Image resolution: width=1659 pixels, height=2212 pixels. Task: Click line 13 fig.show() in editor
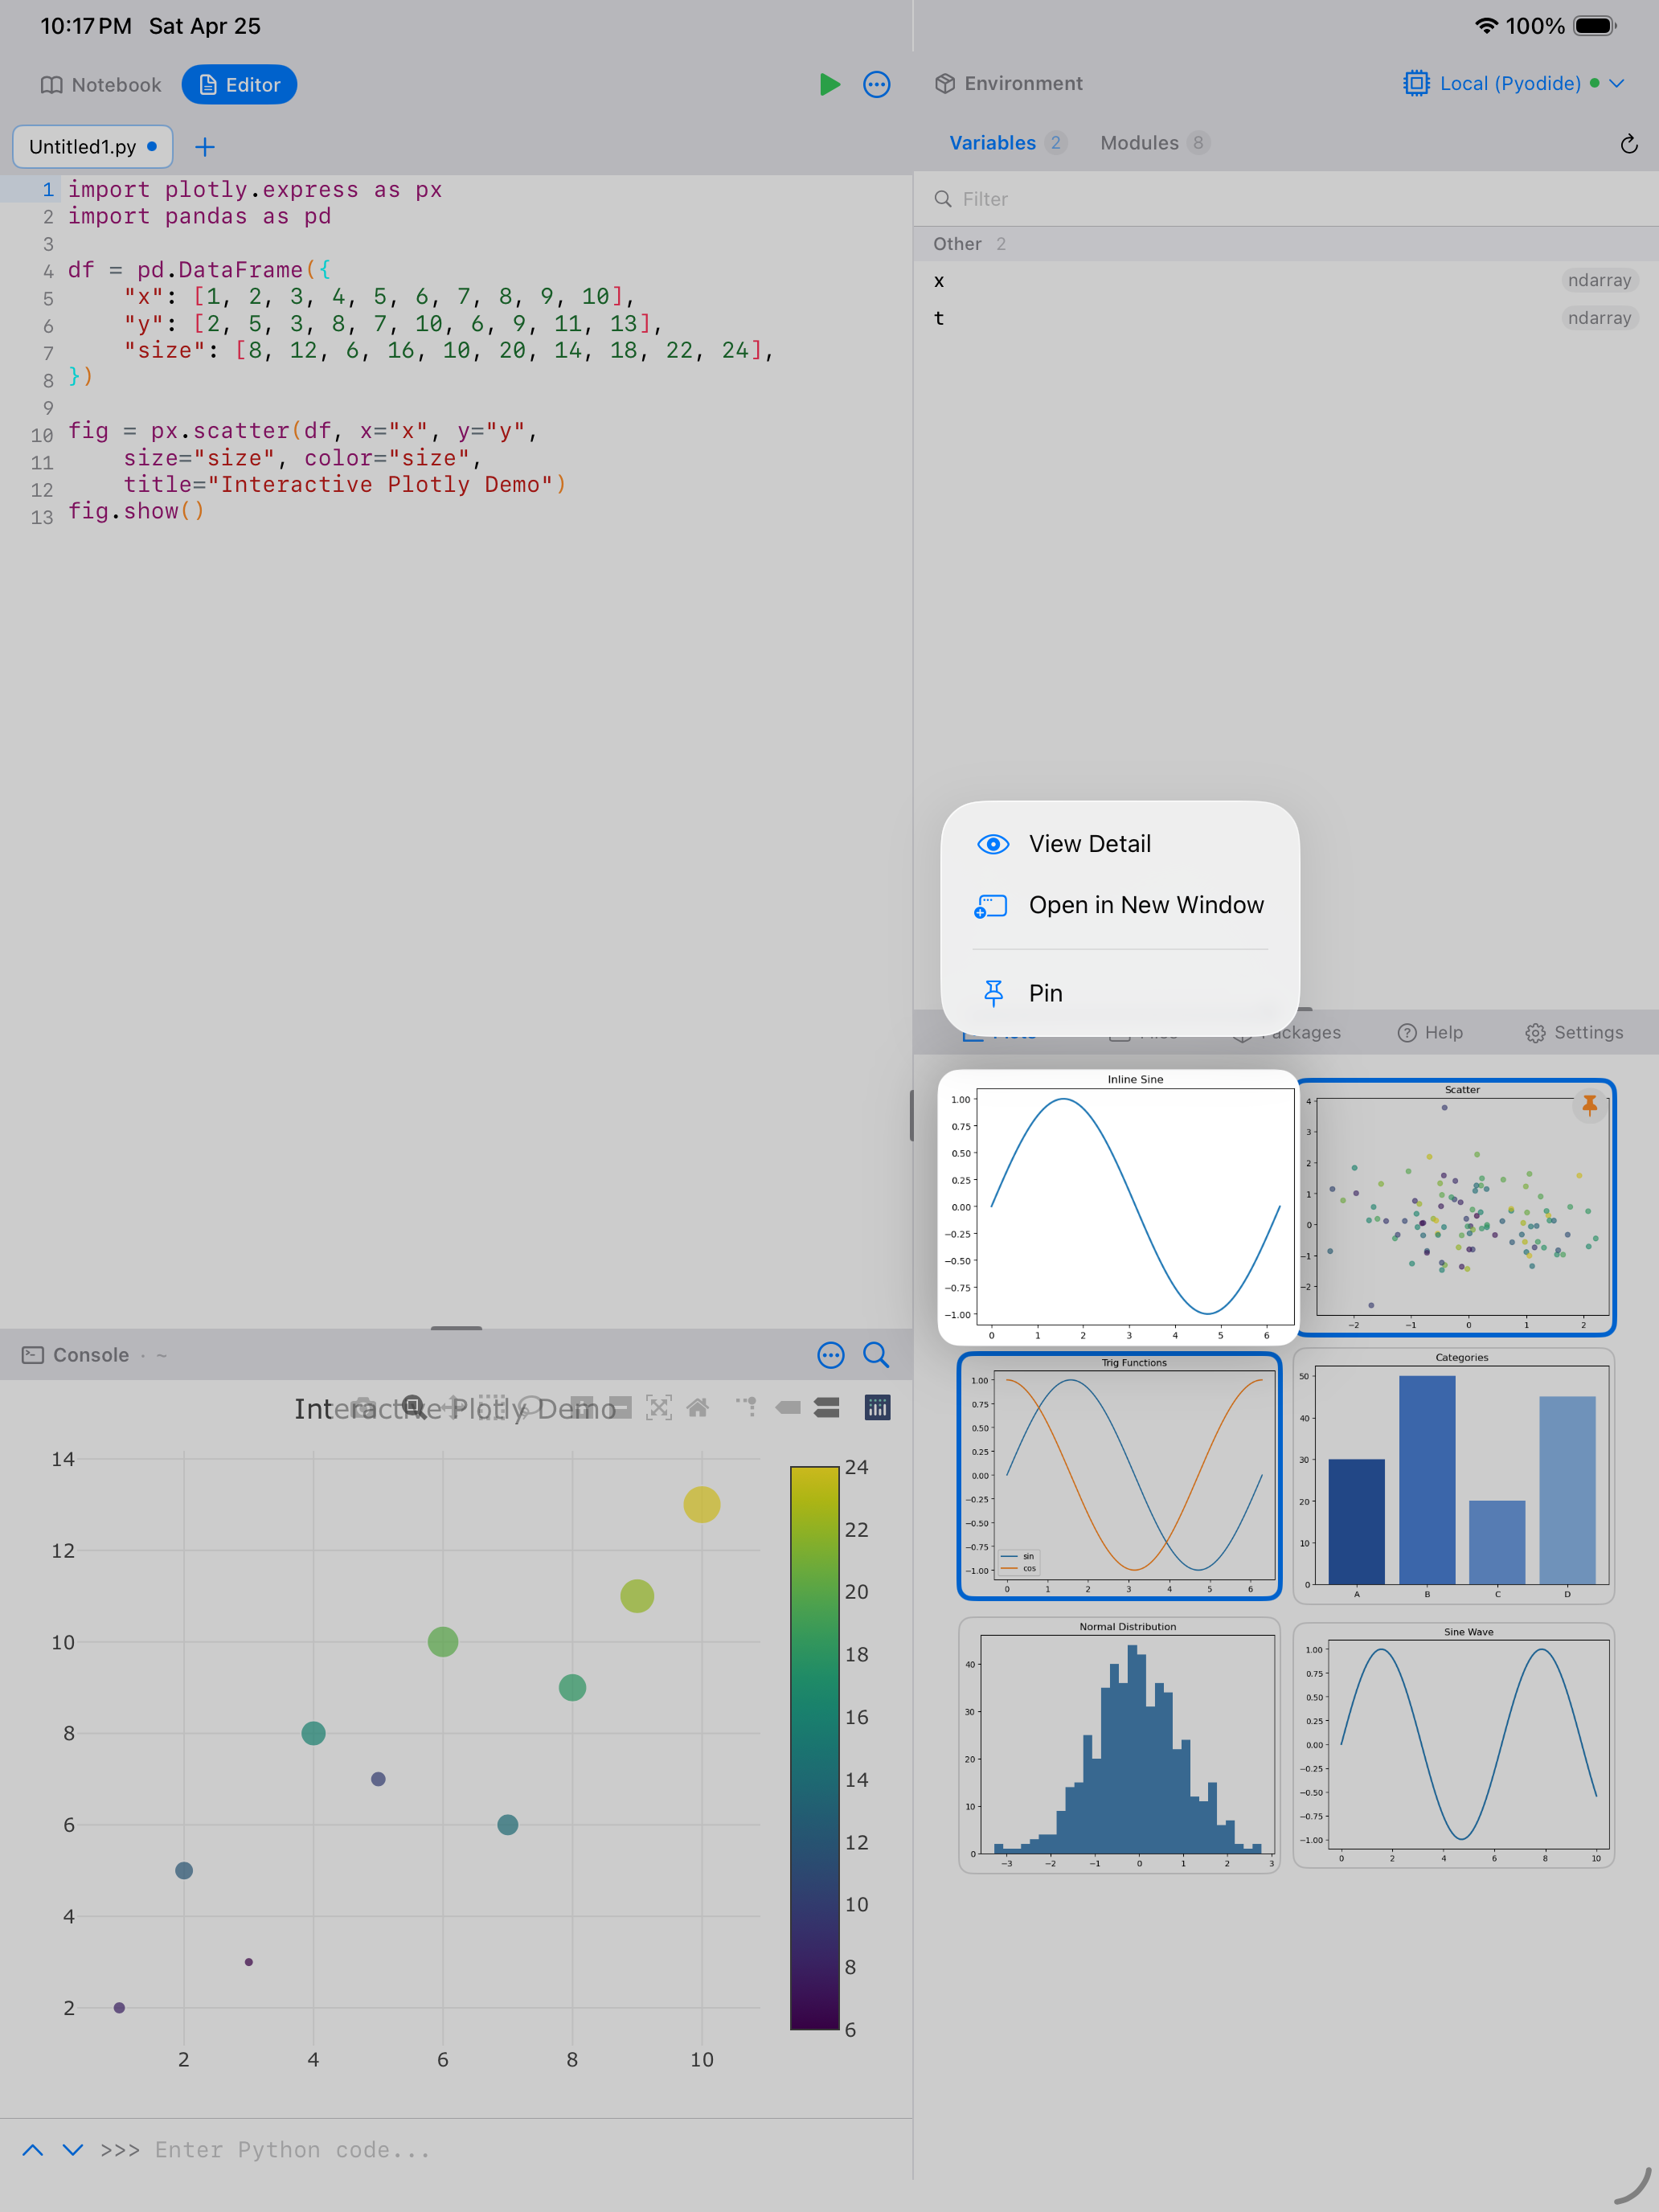136,511
